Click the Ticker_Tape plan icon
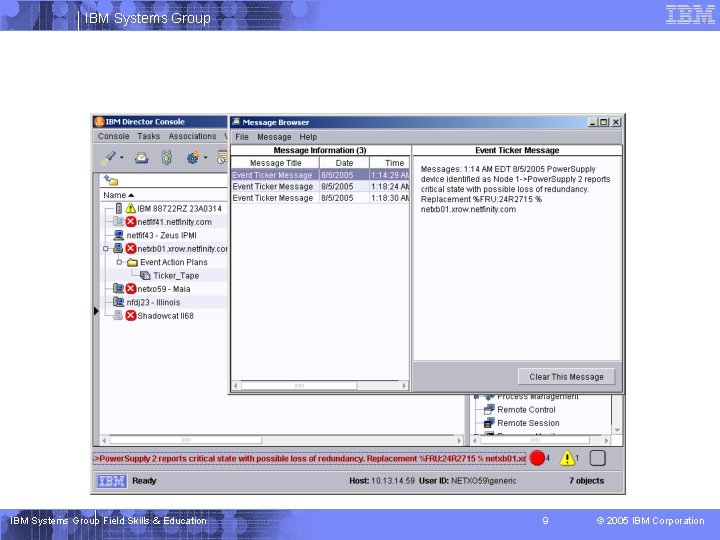This screenshot has width=720, height=540. pos(145,276)
